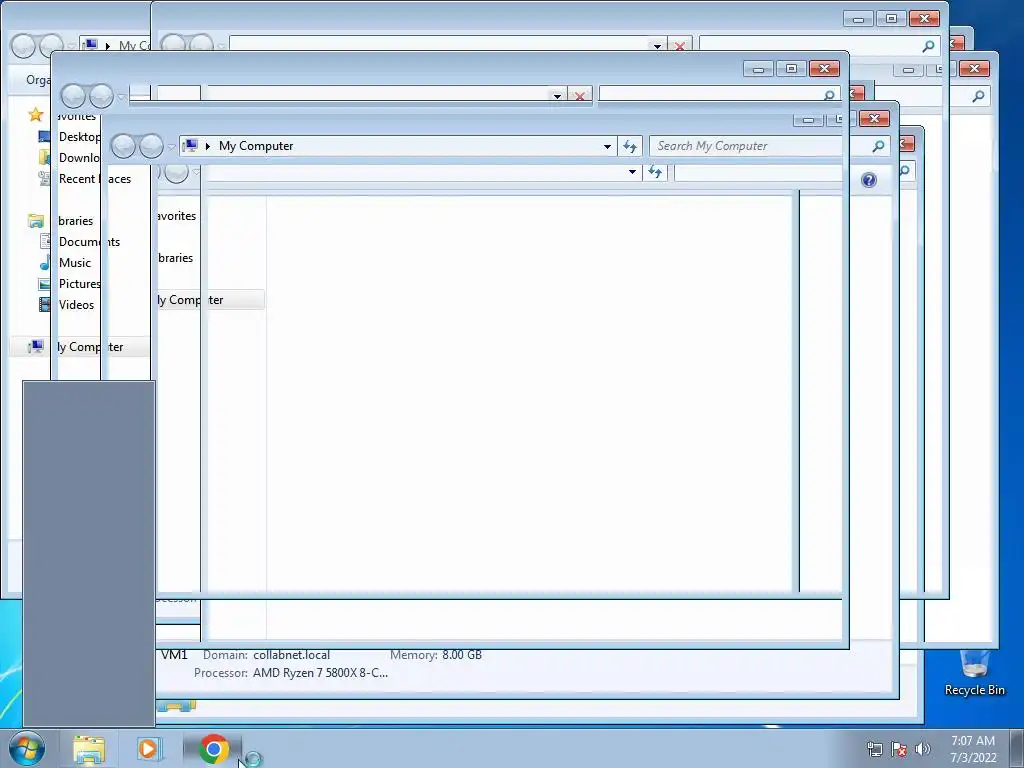Viewport: 1024px width, 768px height.
Task: Click Favorites label in inner window pane
Action: [177, 216]
